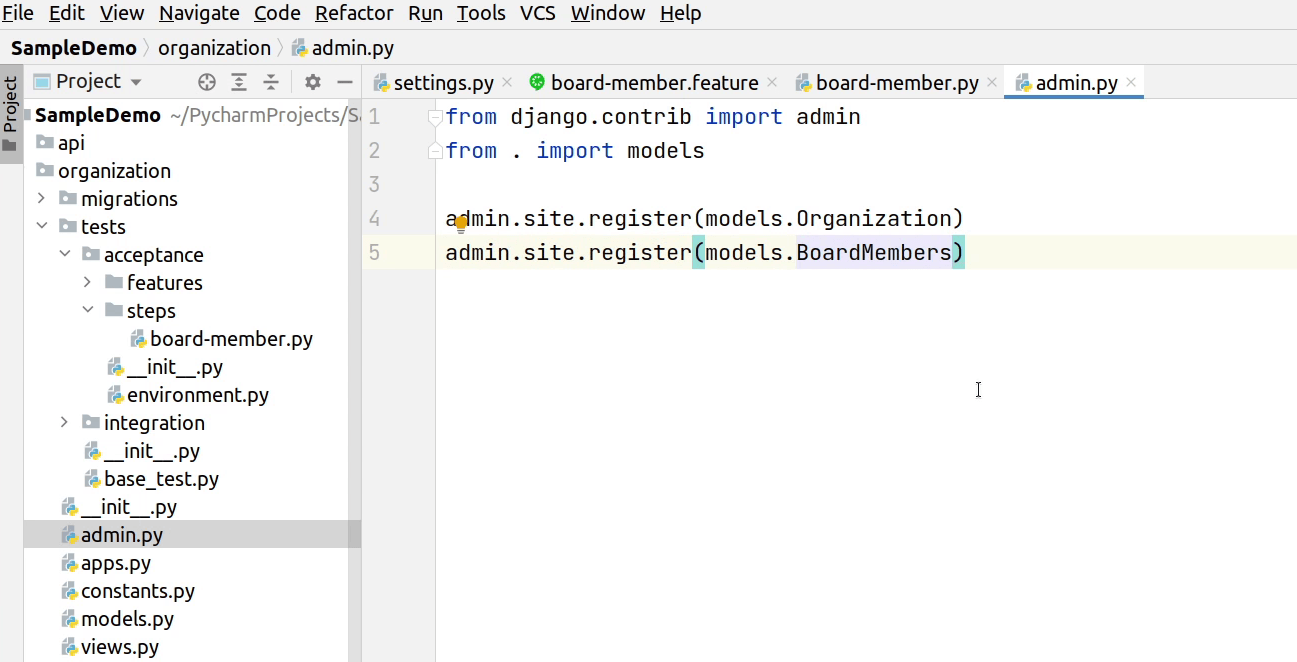Click the yellow lightbulb intention icon

coord(461,224)
